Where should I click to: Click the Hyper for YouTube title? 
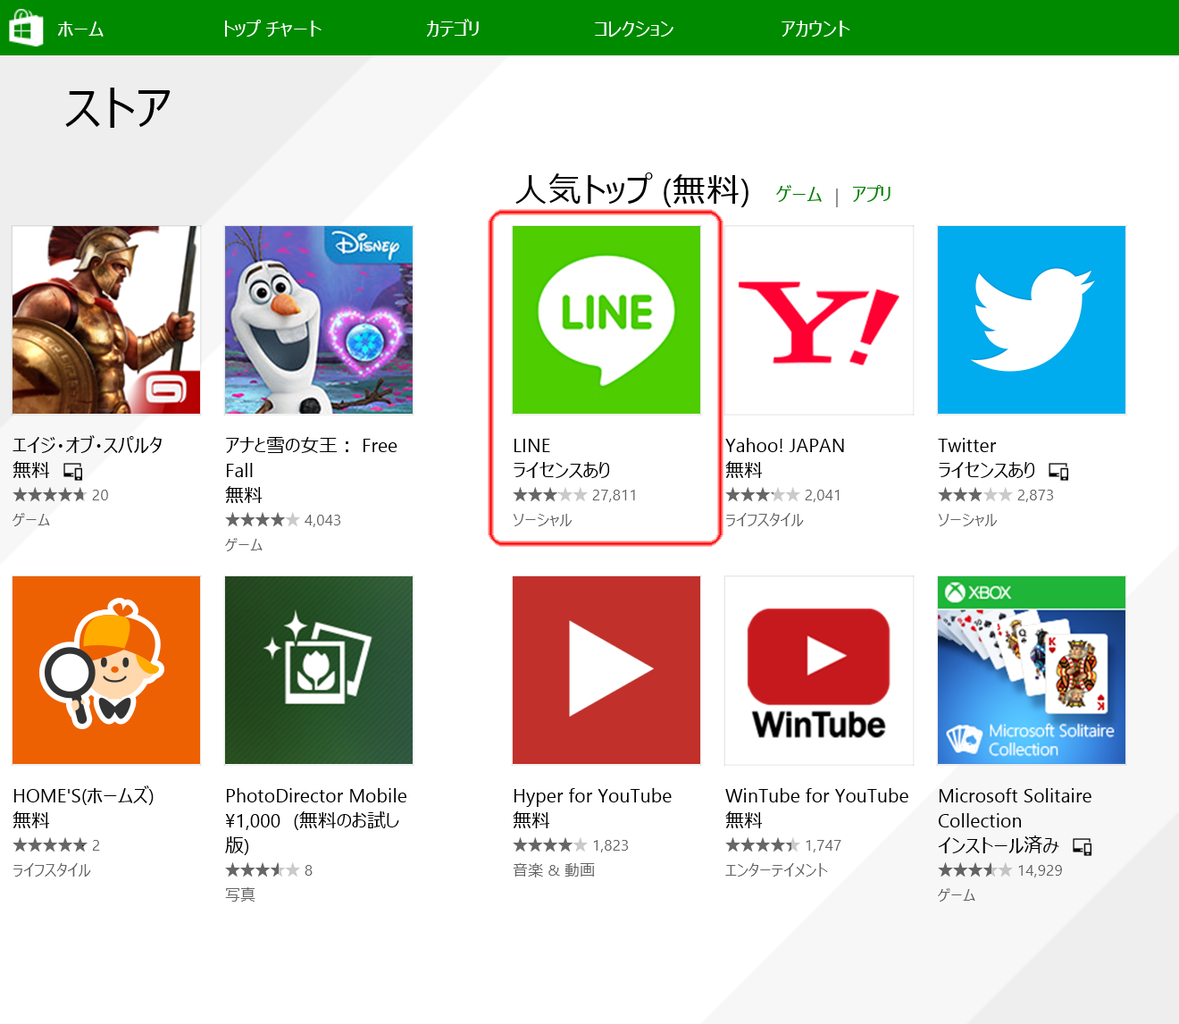[x=593, y=795]
